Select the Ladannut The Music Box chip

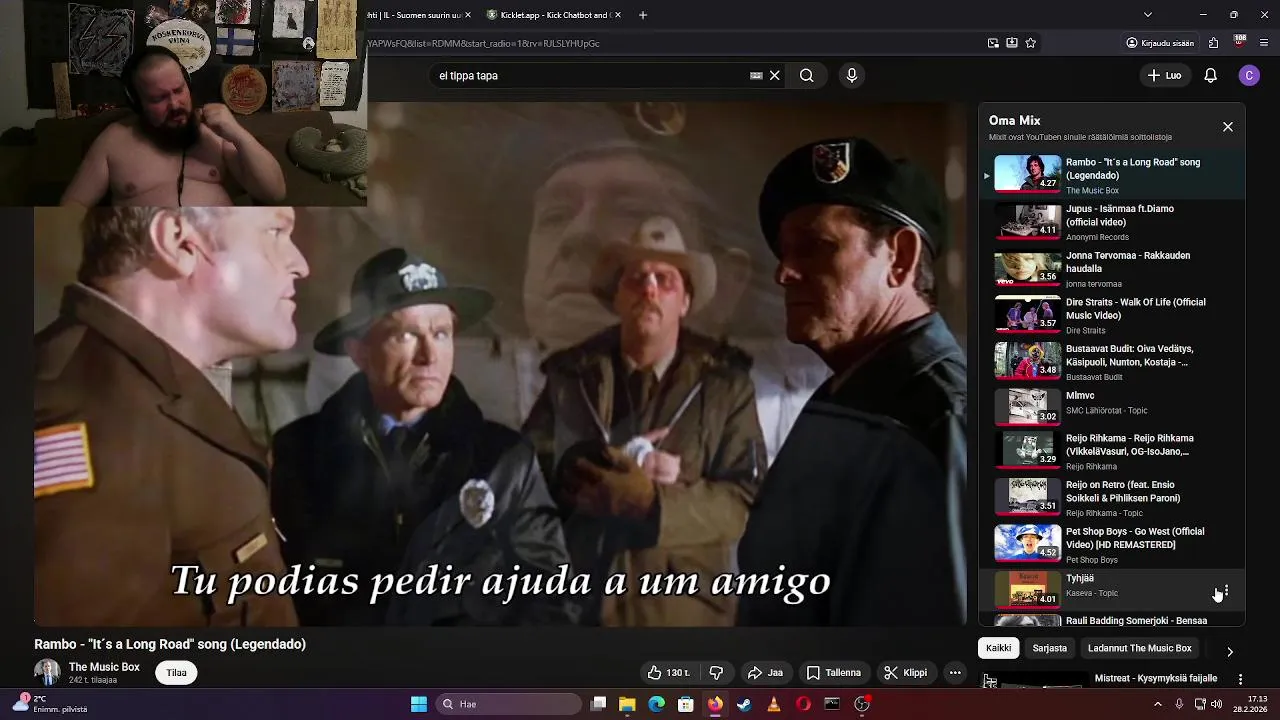pos(1139,648)
